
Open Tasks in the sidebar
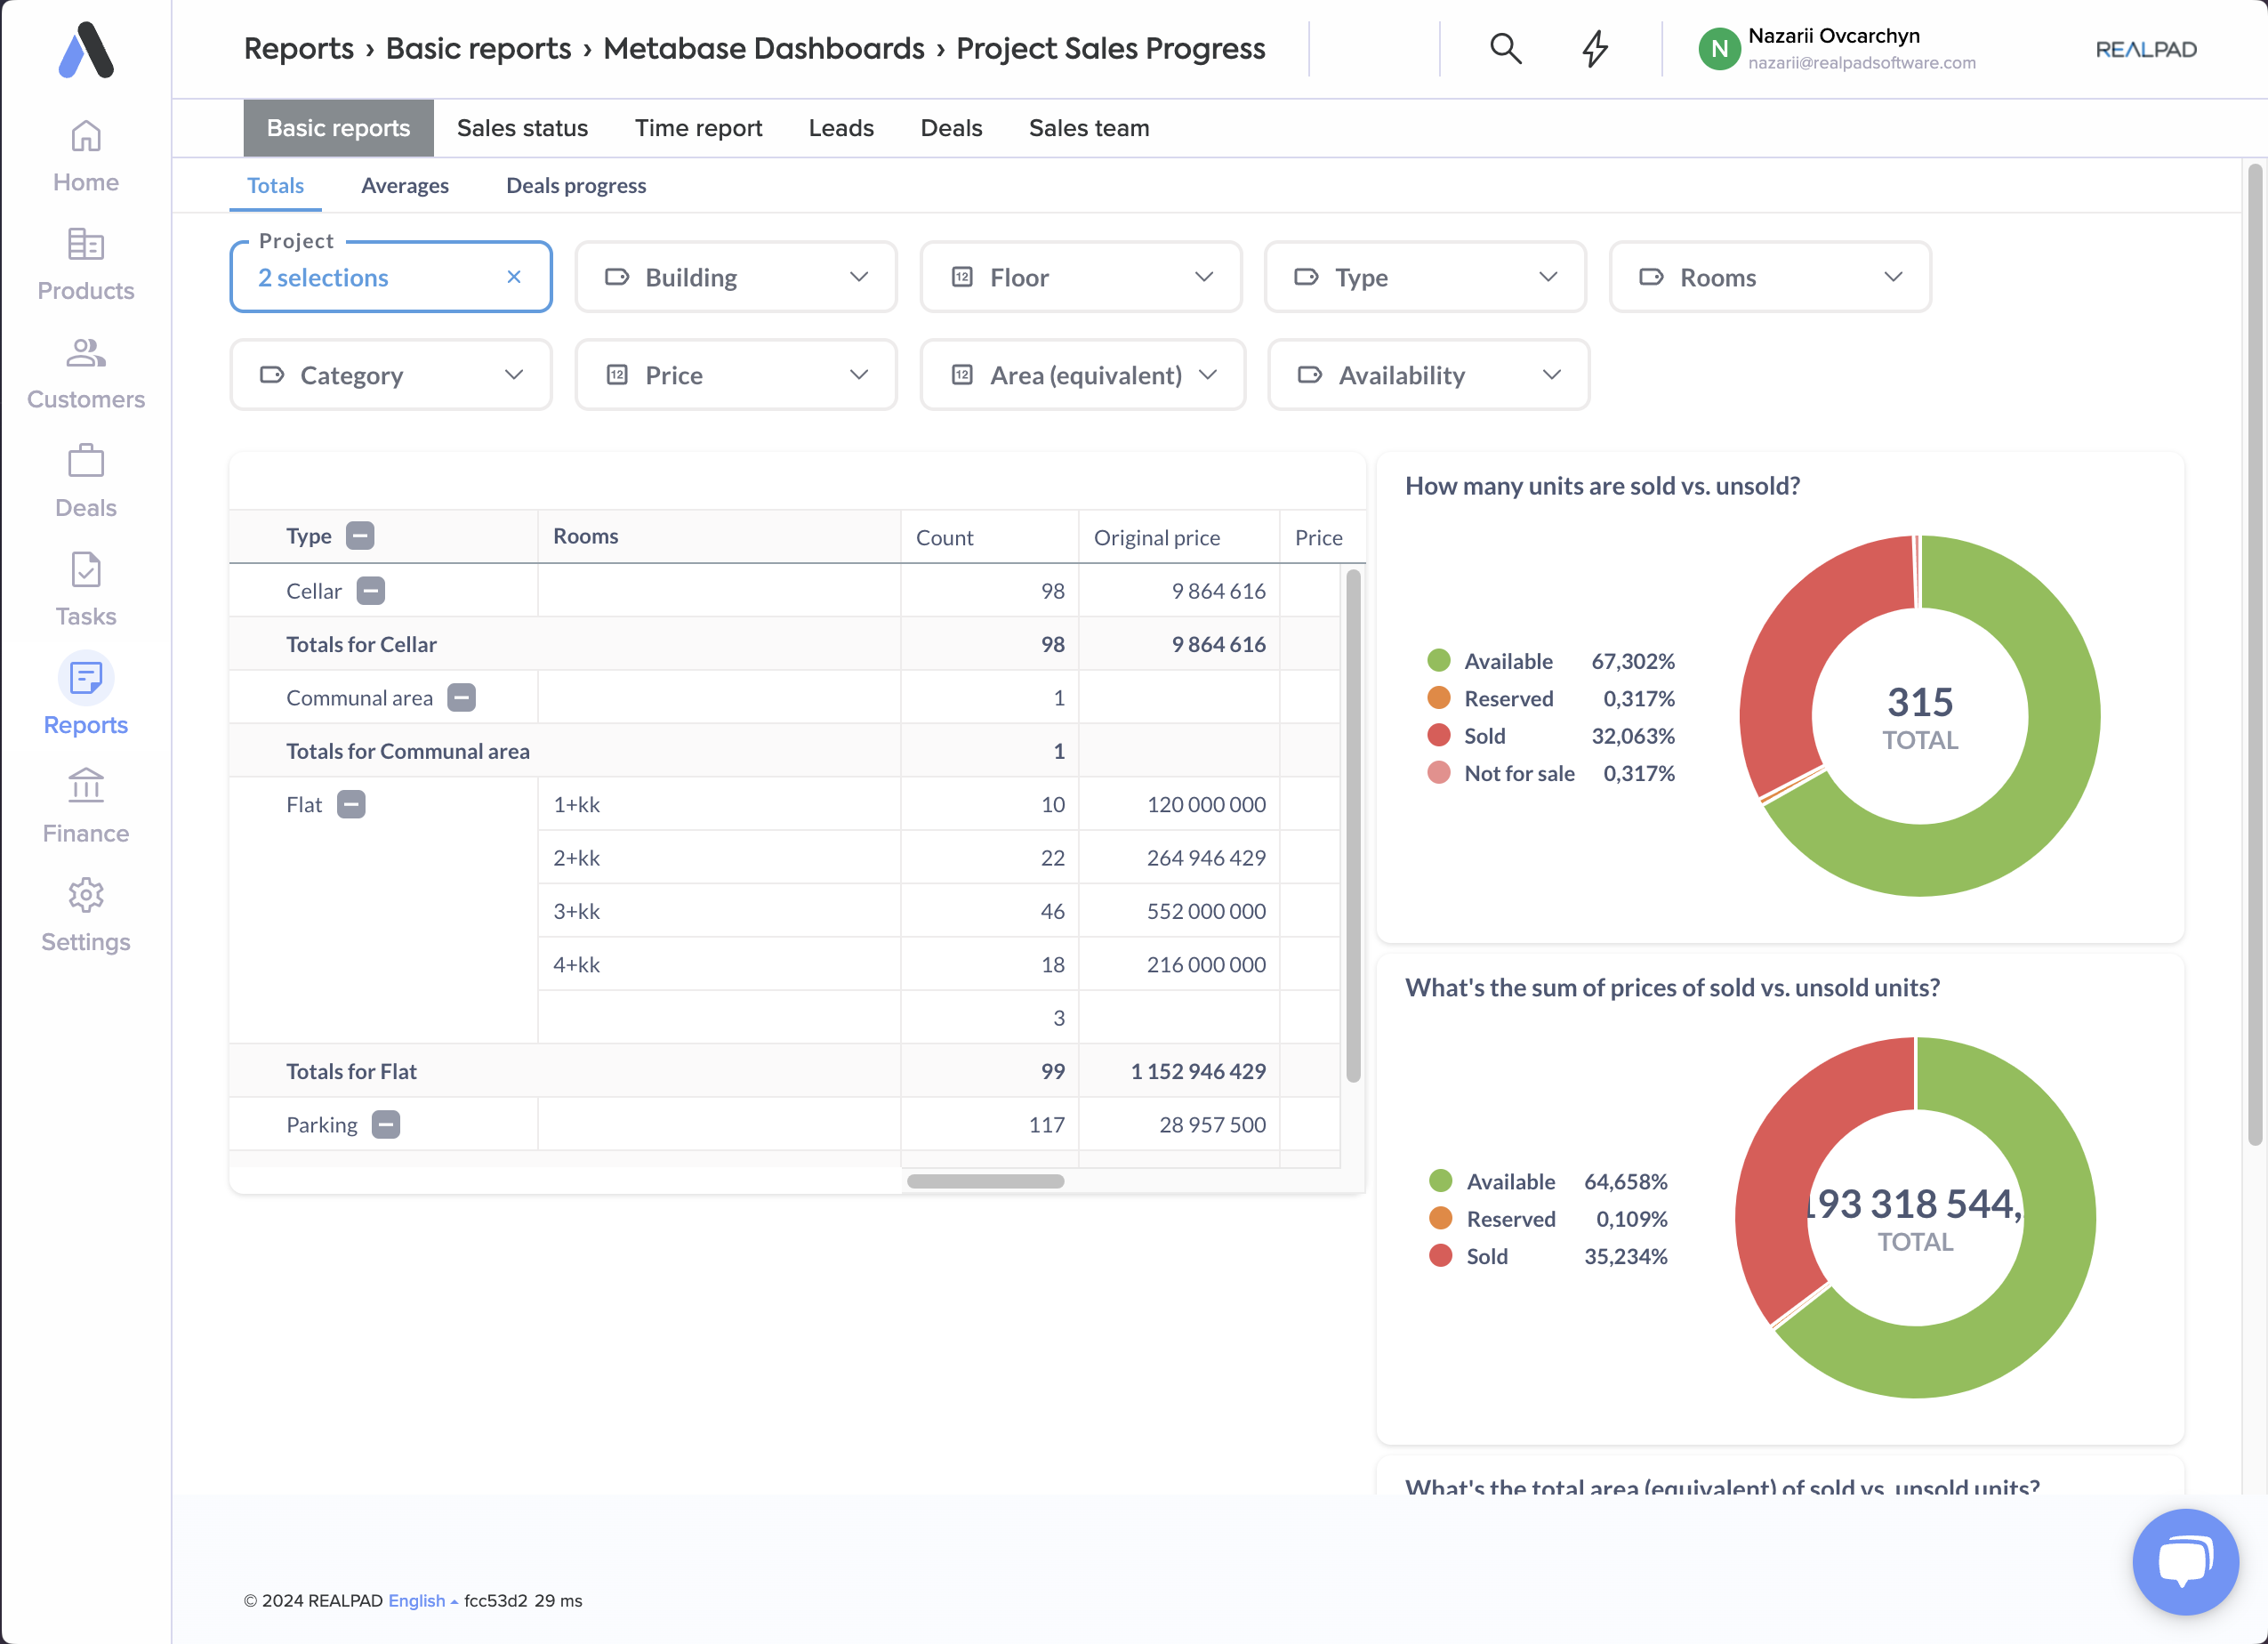tap(86, 590)
